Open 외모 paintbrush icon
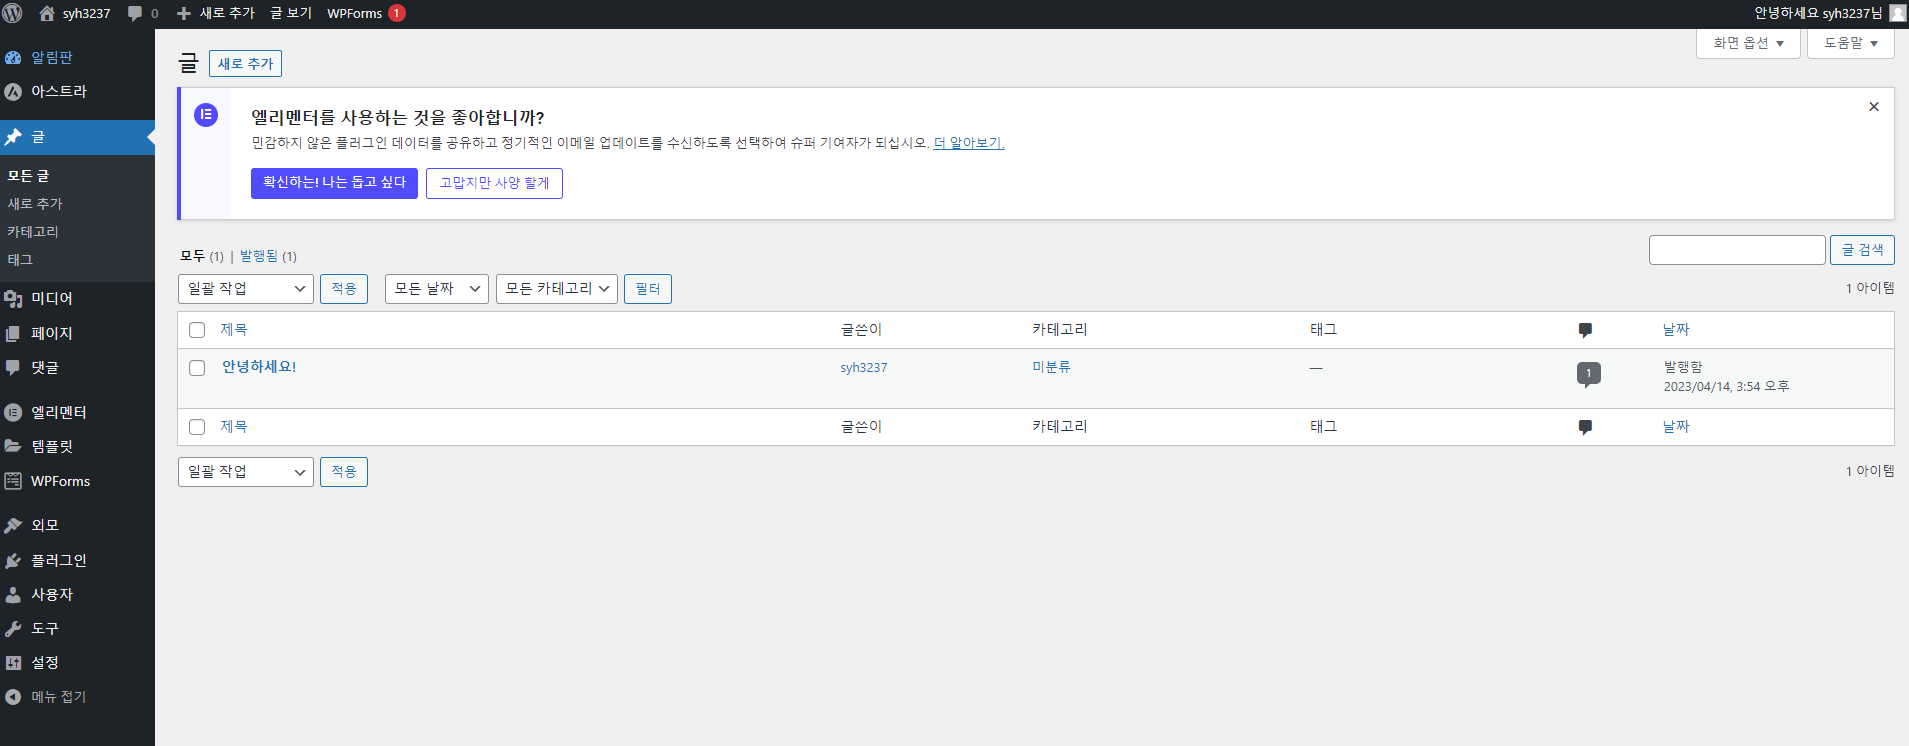This screenshot has width=1909, height=746. tap(13, 525)
